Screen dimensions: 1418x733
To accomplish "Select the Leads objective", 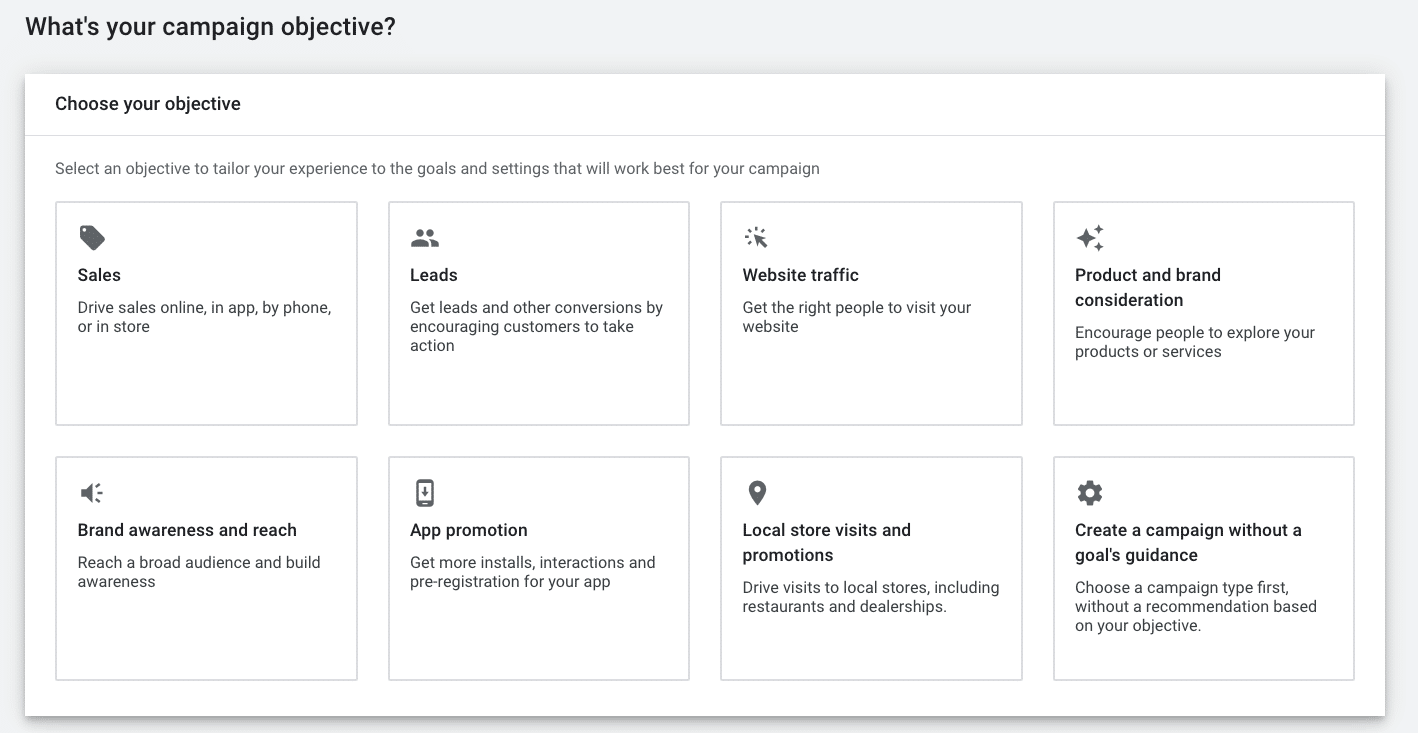I will (538, 312).
